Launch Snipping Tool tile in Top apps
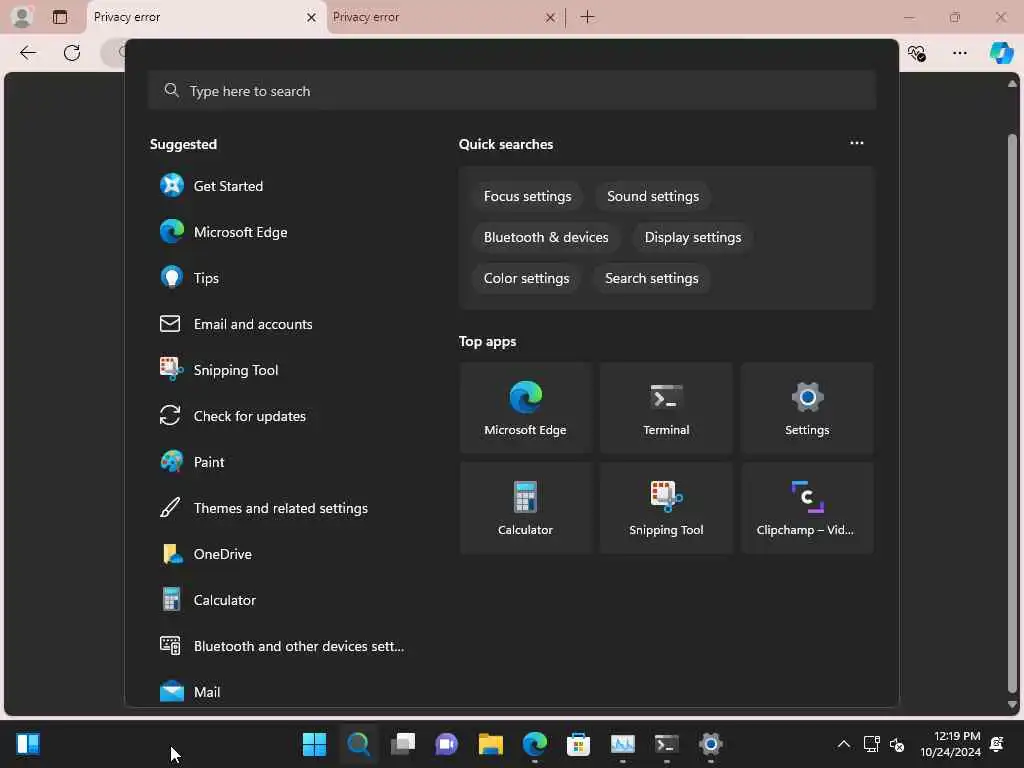1024x768 pixels. coord(666,508)
